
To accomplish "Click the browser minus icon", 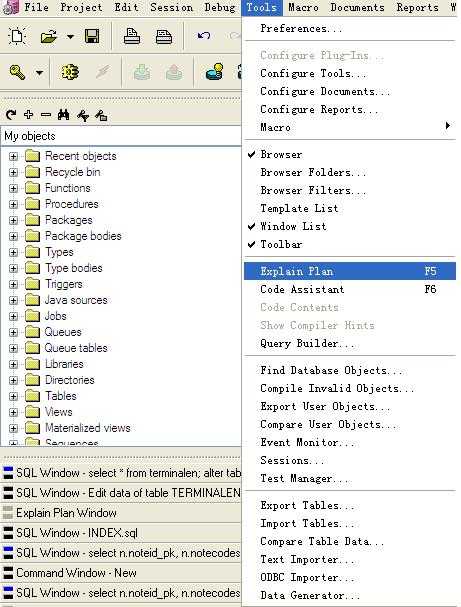I will [46, 115].
